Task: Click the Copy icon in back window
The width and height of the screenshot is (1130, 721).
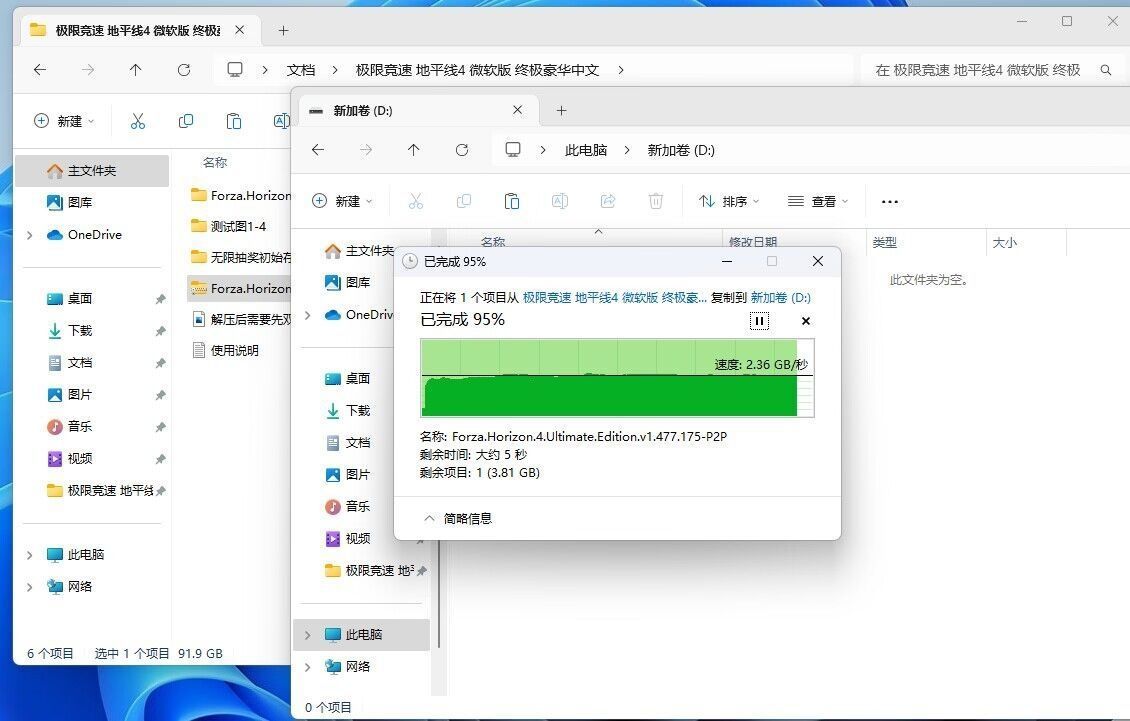Action: click(x=186, y=121)
